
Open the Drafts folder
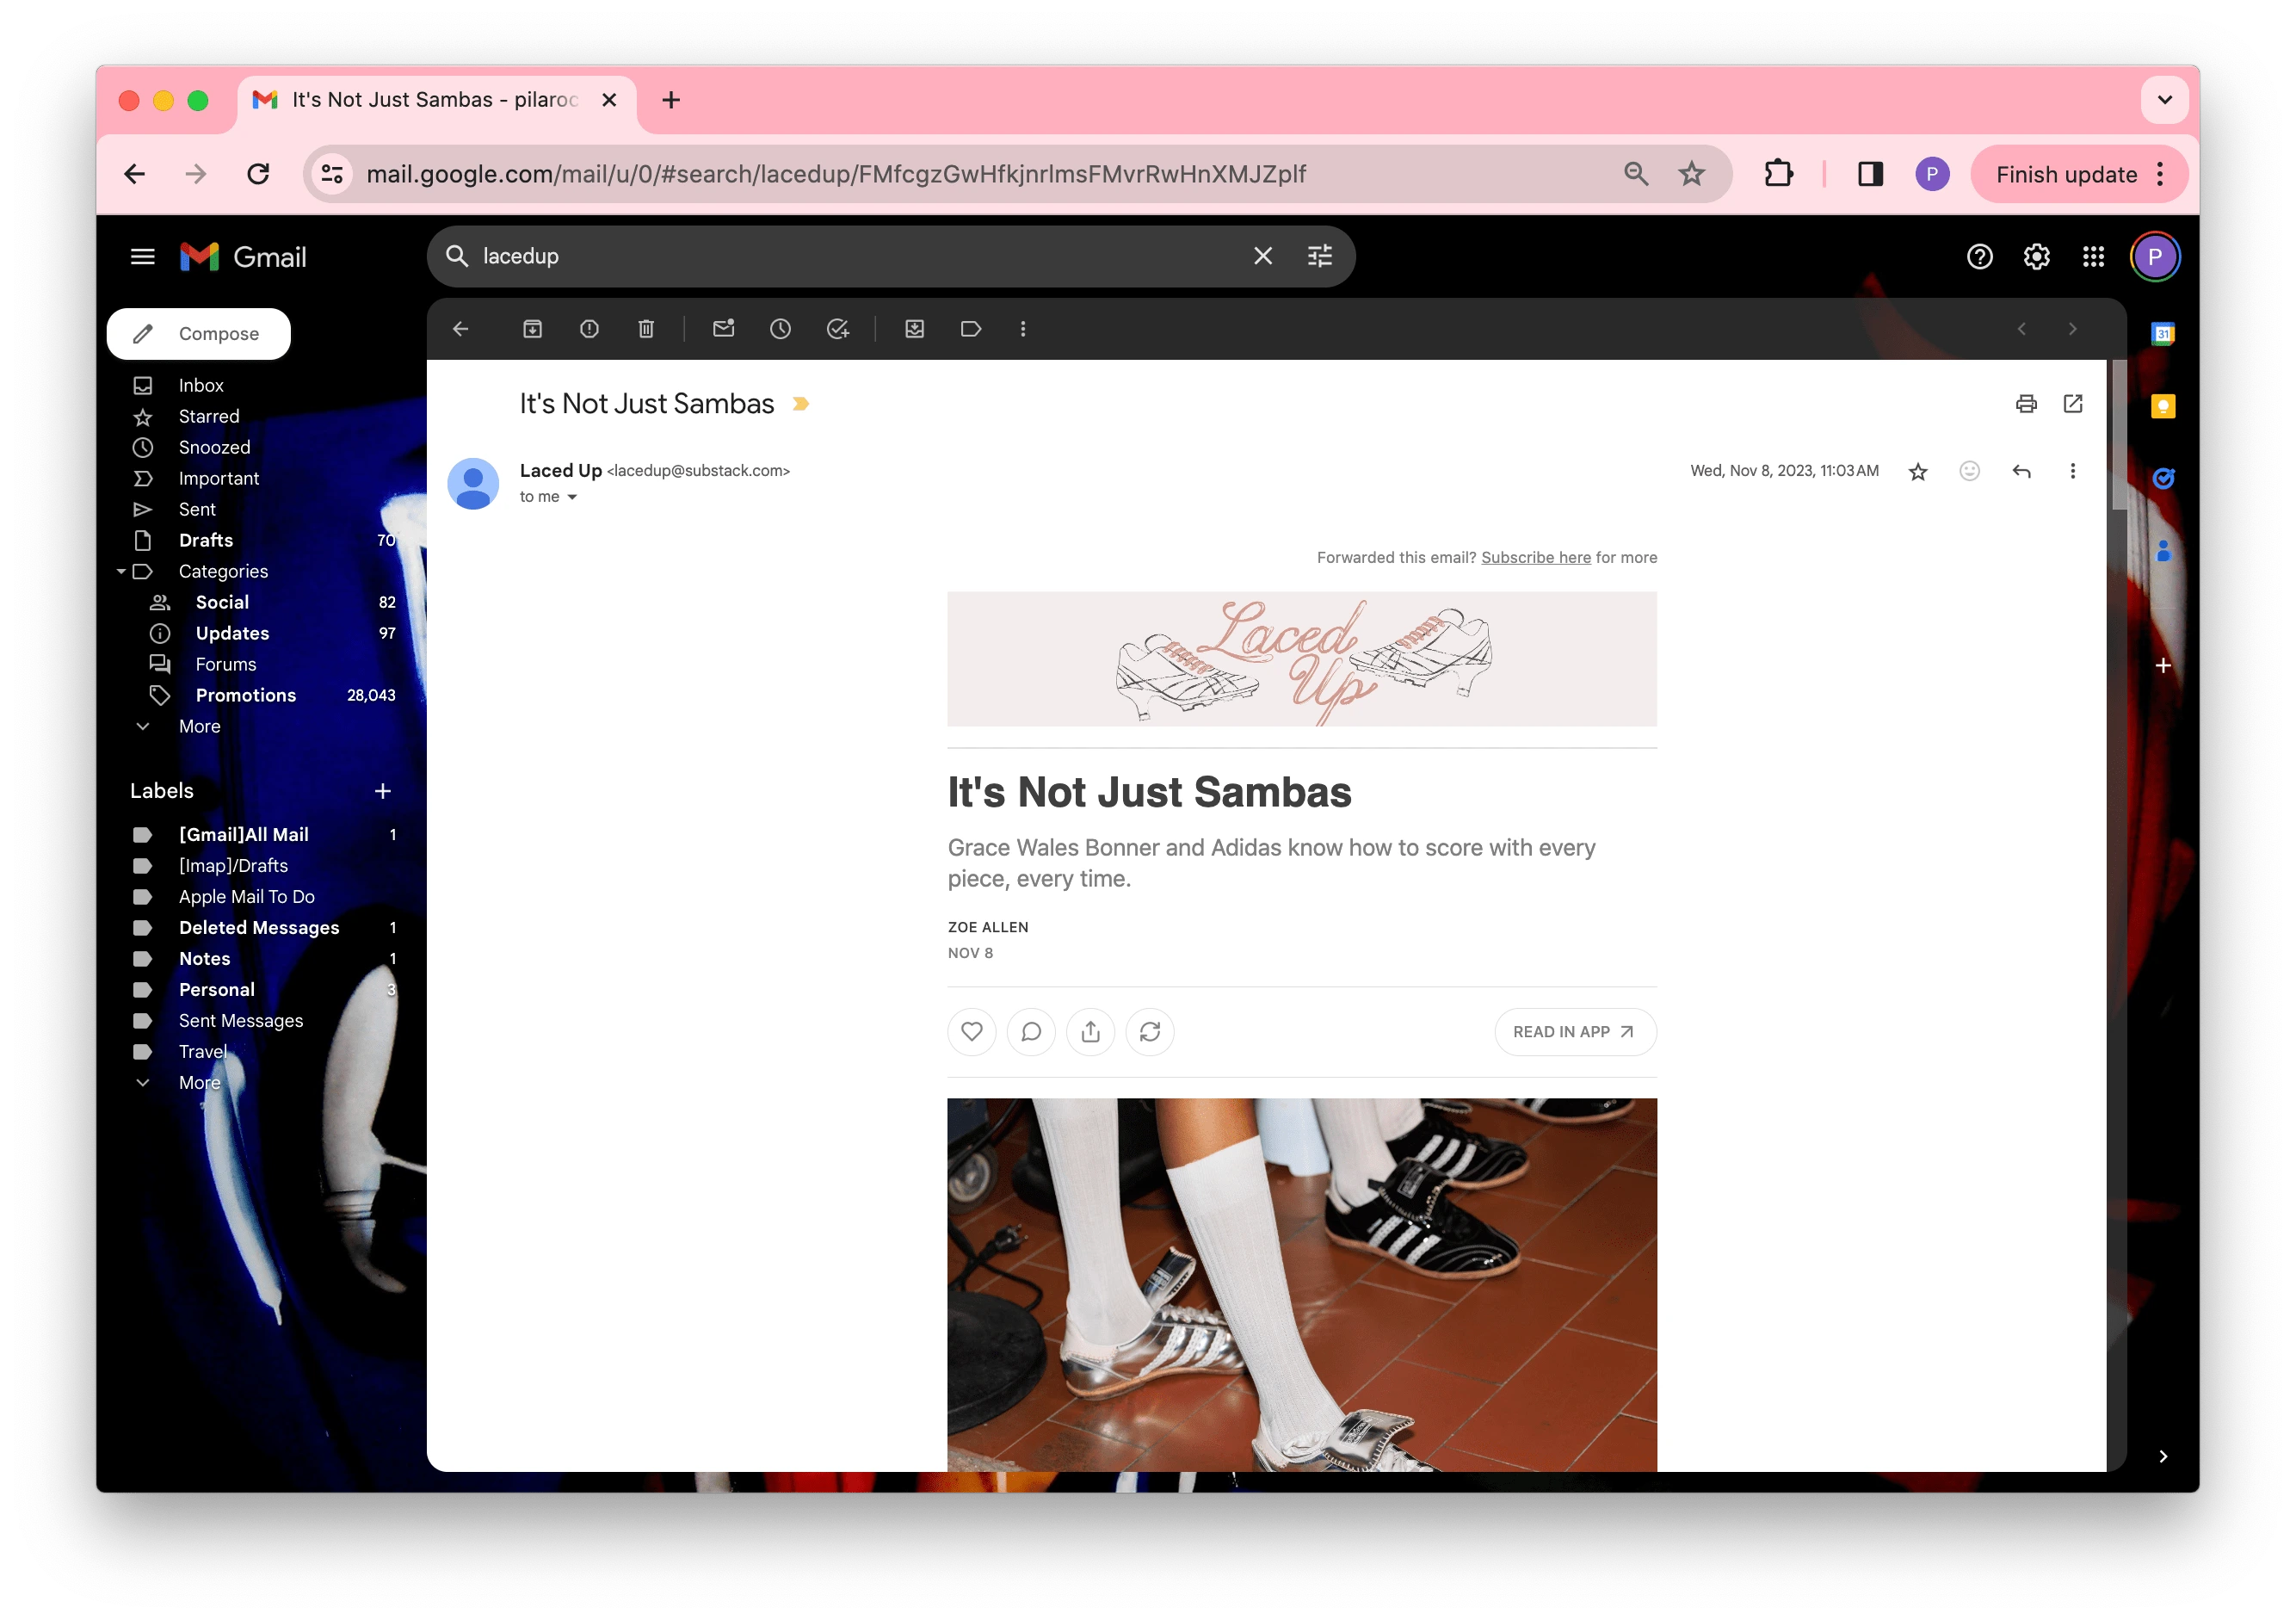point(206,541)
